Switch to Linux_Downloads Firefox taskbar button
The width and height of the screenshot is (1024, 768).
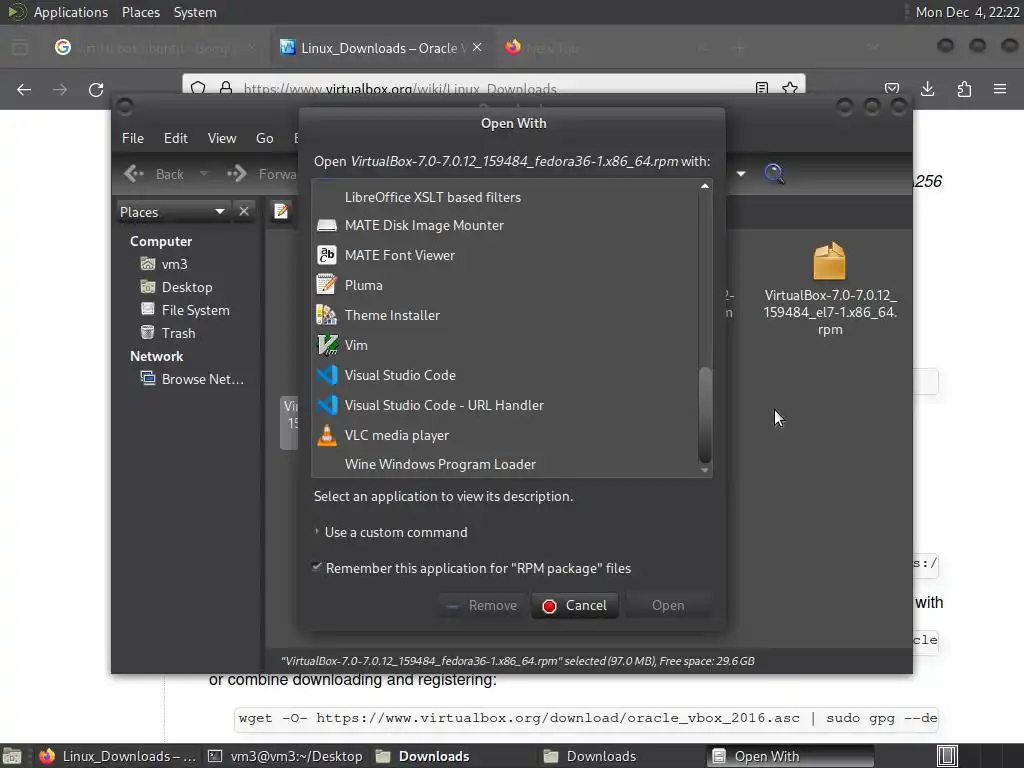coord(118,756)
